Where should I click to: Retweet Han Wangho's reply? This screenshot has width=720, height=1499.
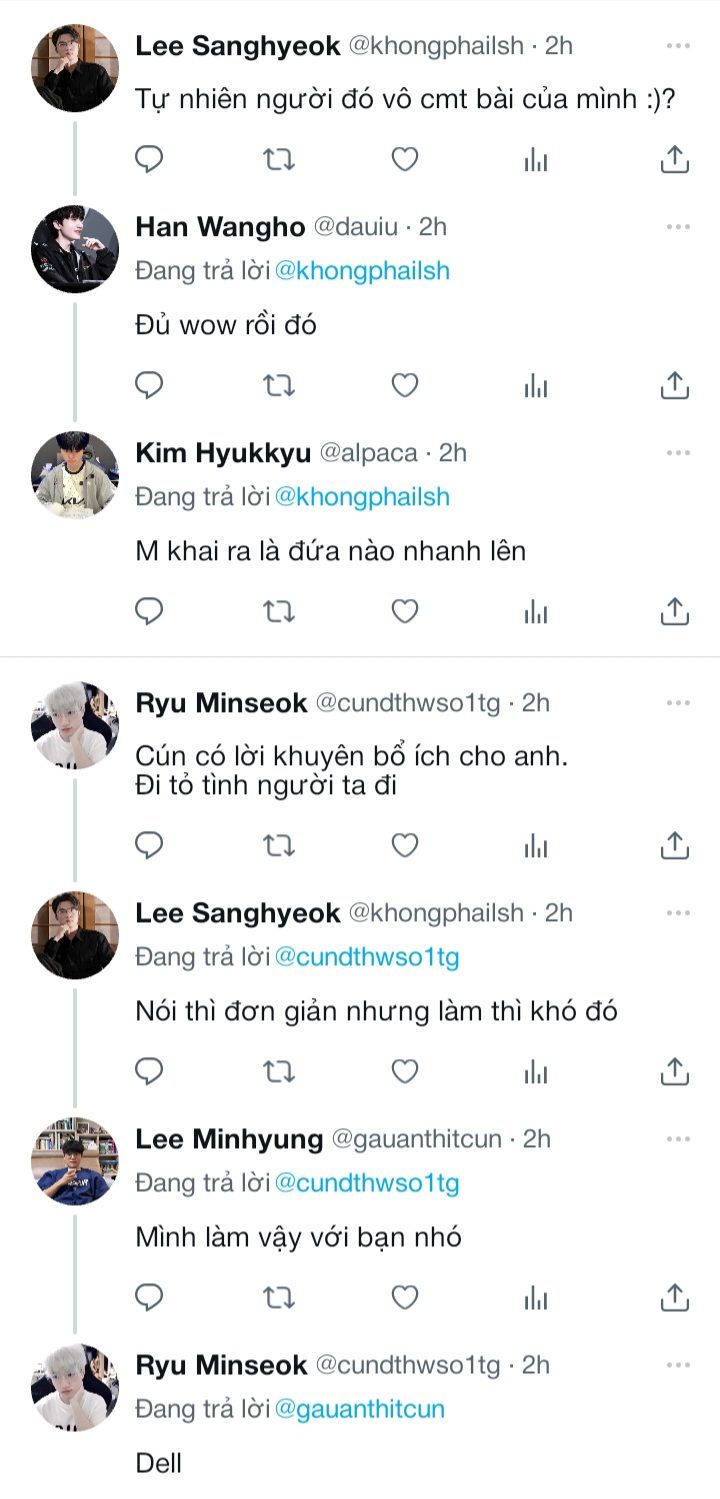click(278, 385)
